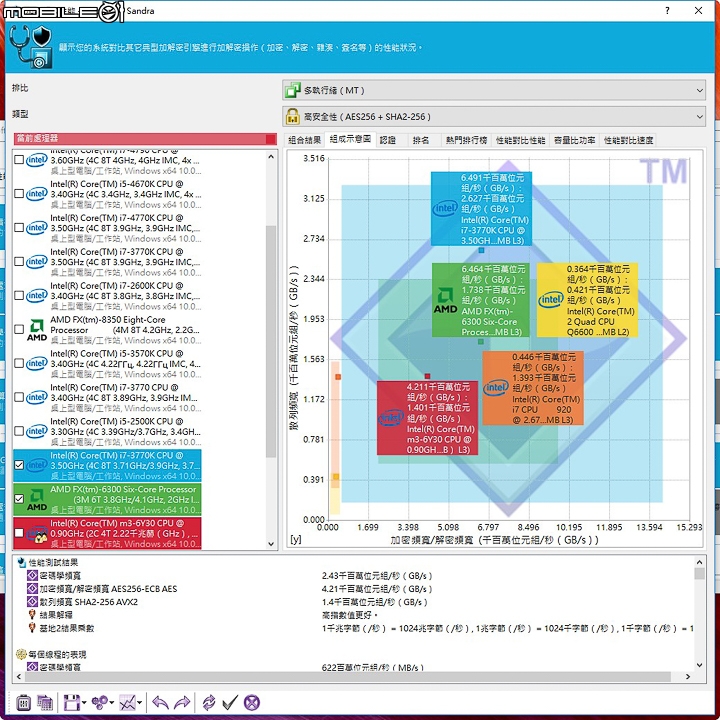Select the 基地2結果乘數 row

(67, 628)
